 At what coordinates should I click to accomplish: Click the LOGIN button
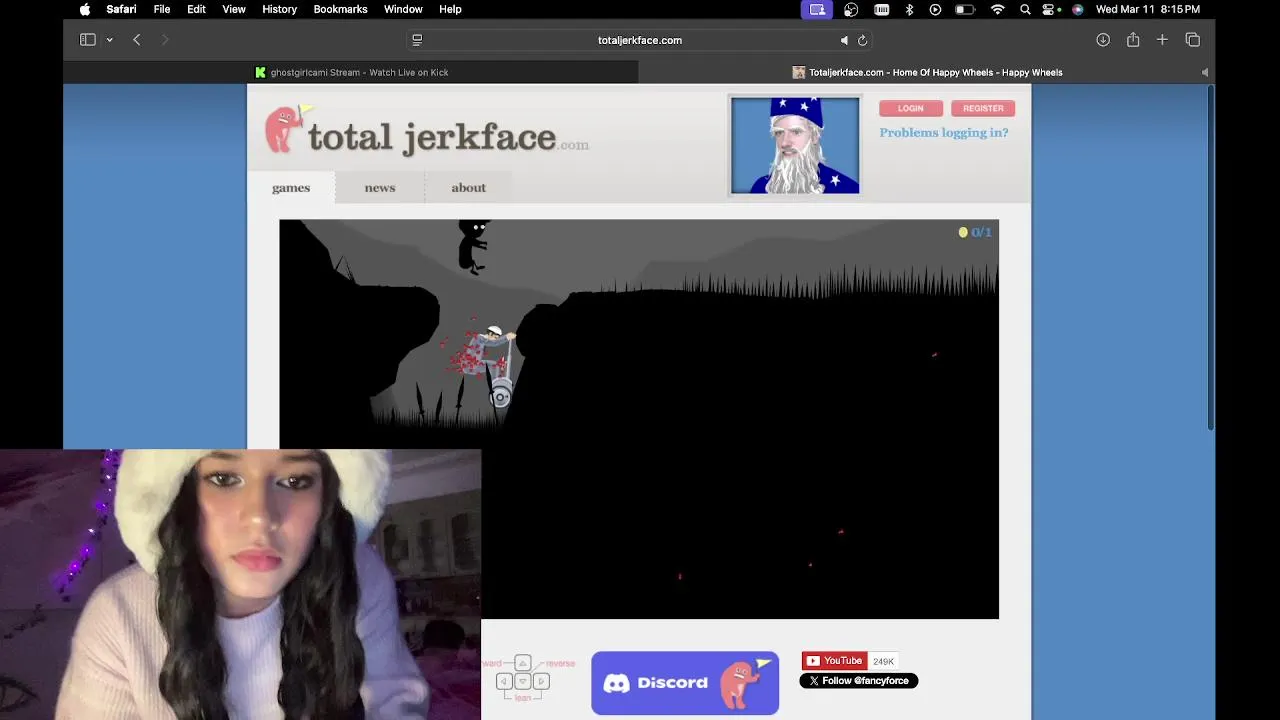point(910,108)
